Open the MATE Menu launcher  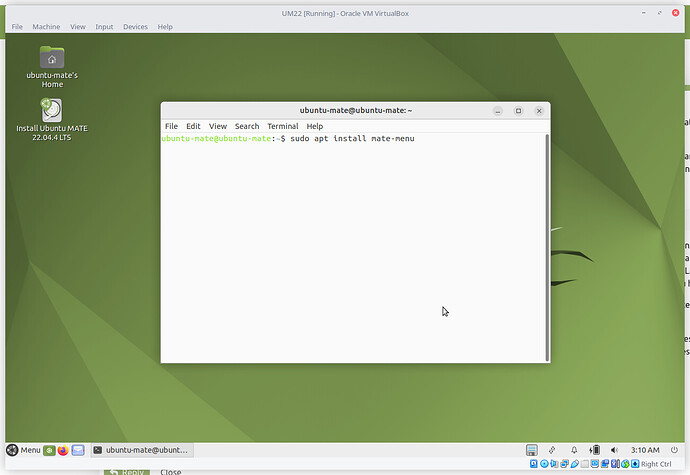tap(23, 450)
